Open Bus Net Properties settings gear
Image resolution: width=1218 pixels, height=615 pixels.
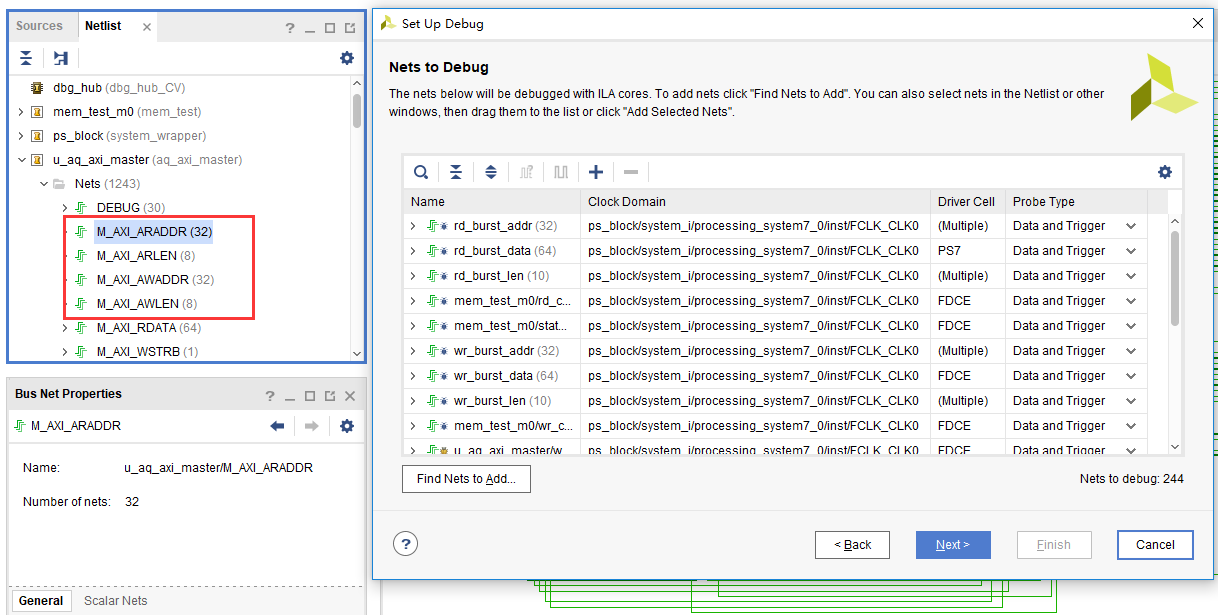pyautogui.click(x=347, y=426)
